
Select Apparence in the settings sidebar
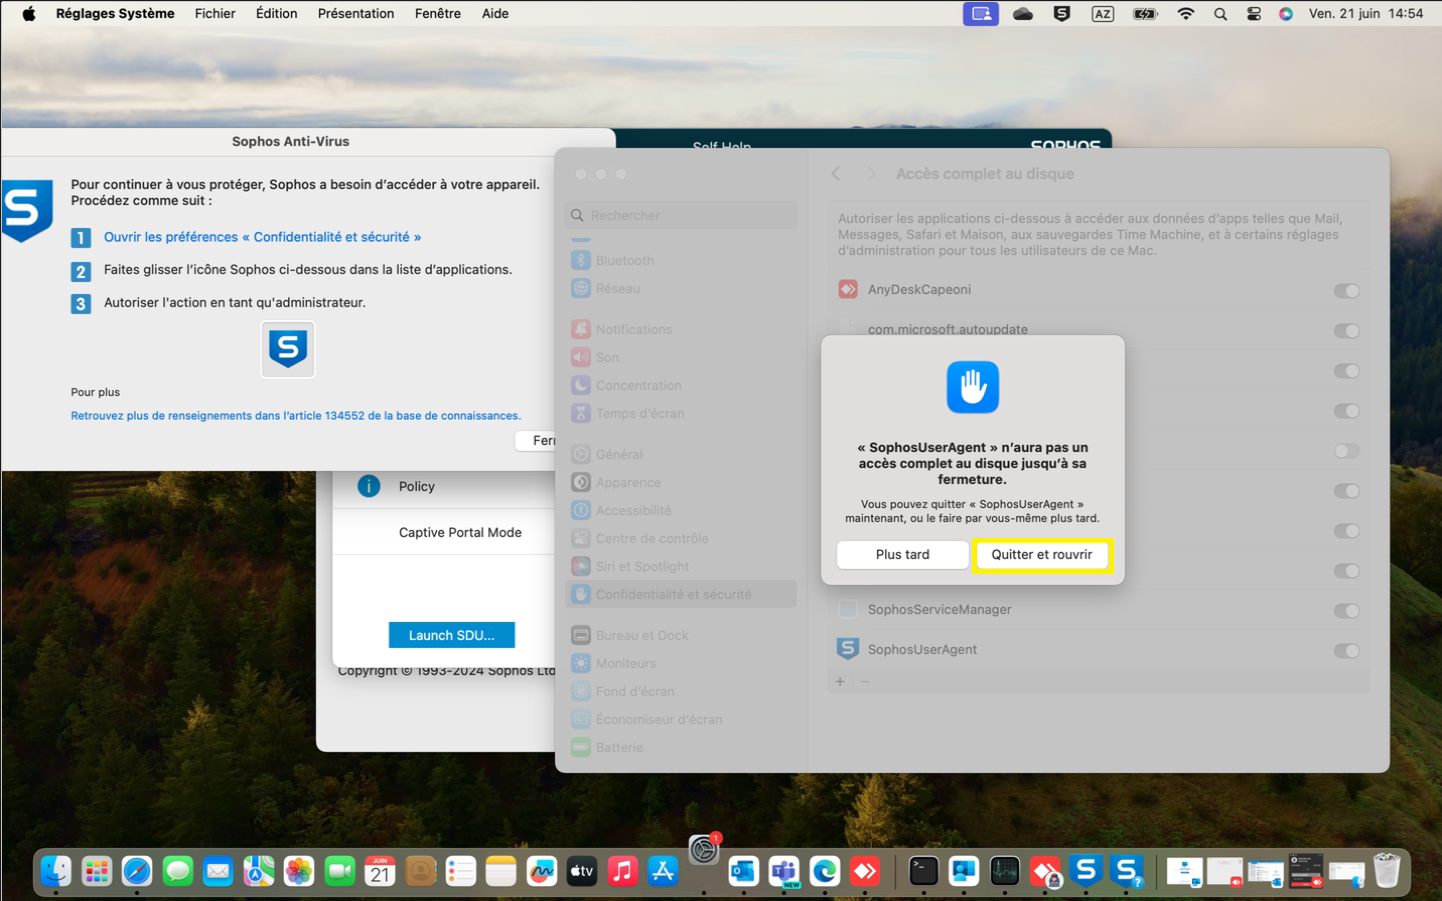tap(682, 482)
